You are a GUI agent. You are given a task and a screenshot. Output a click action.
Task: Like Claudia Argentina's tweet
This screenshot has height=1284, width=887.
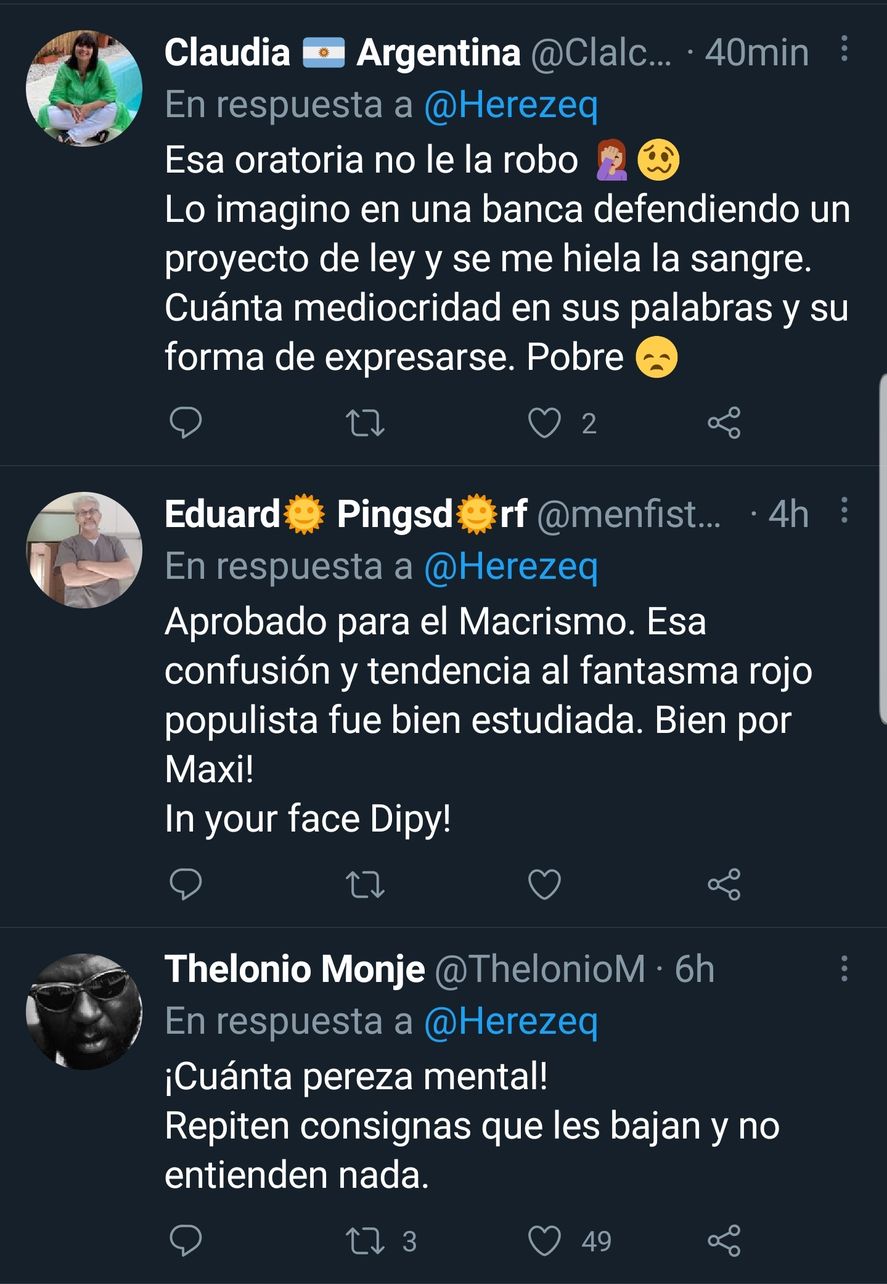(544, 423)
